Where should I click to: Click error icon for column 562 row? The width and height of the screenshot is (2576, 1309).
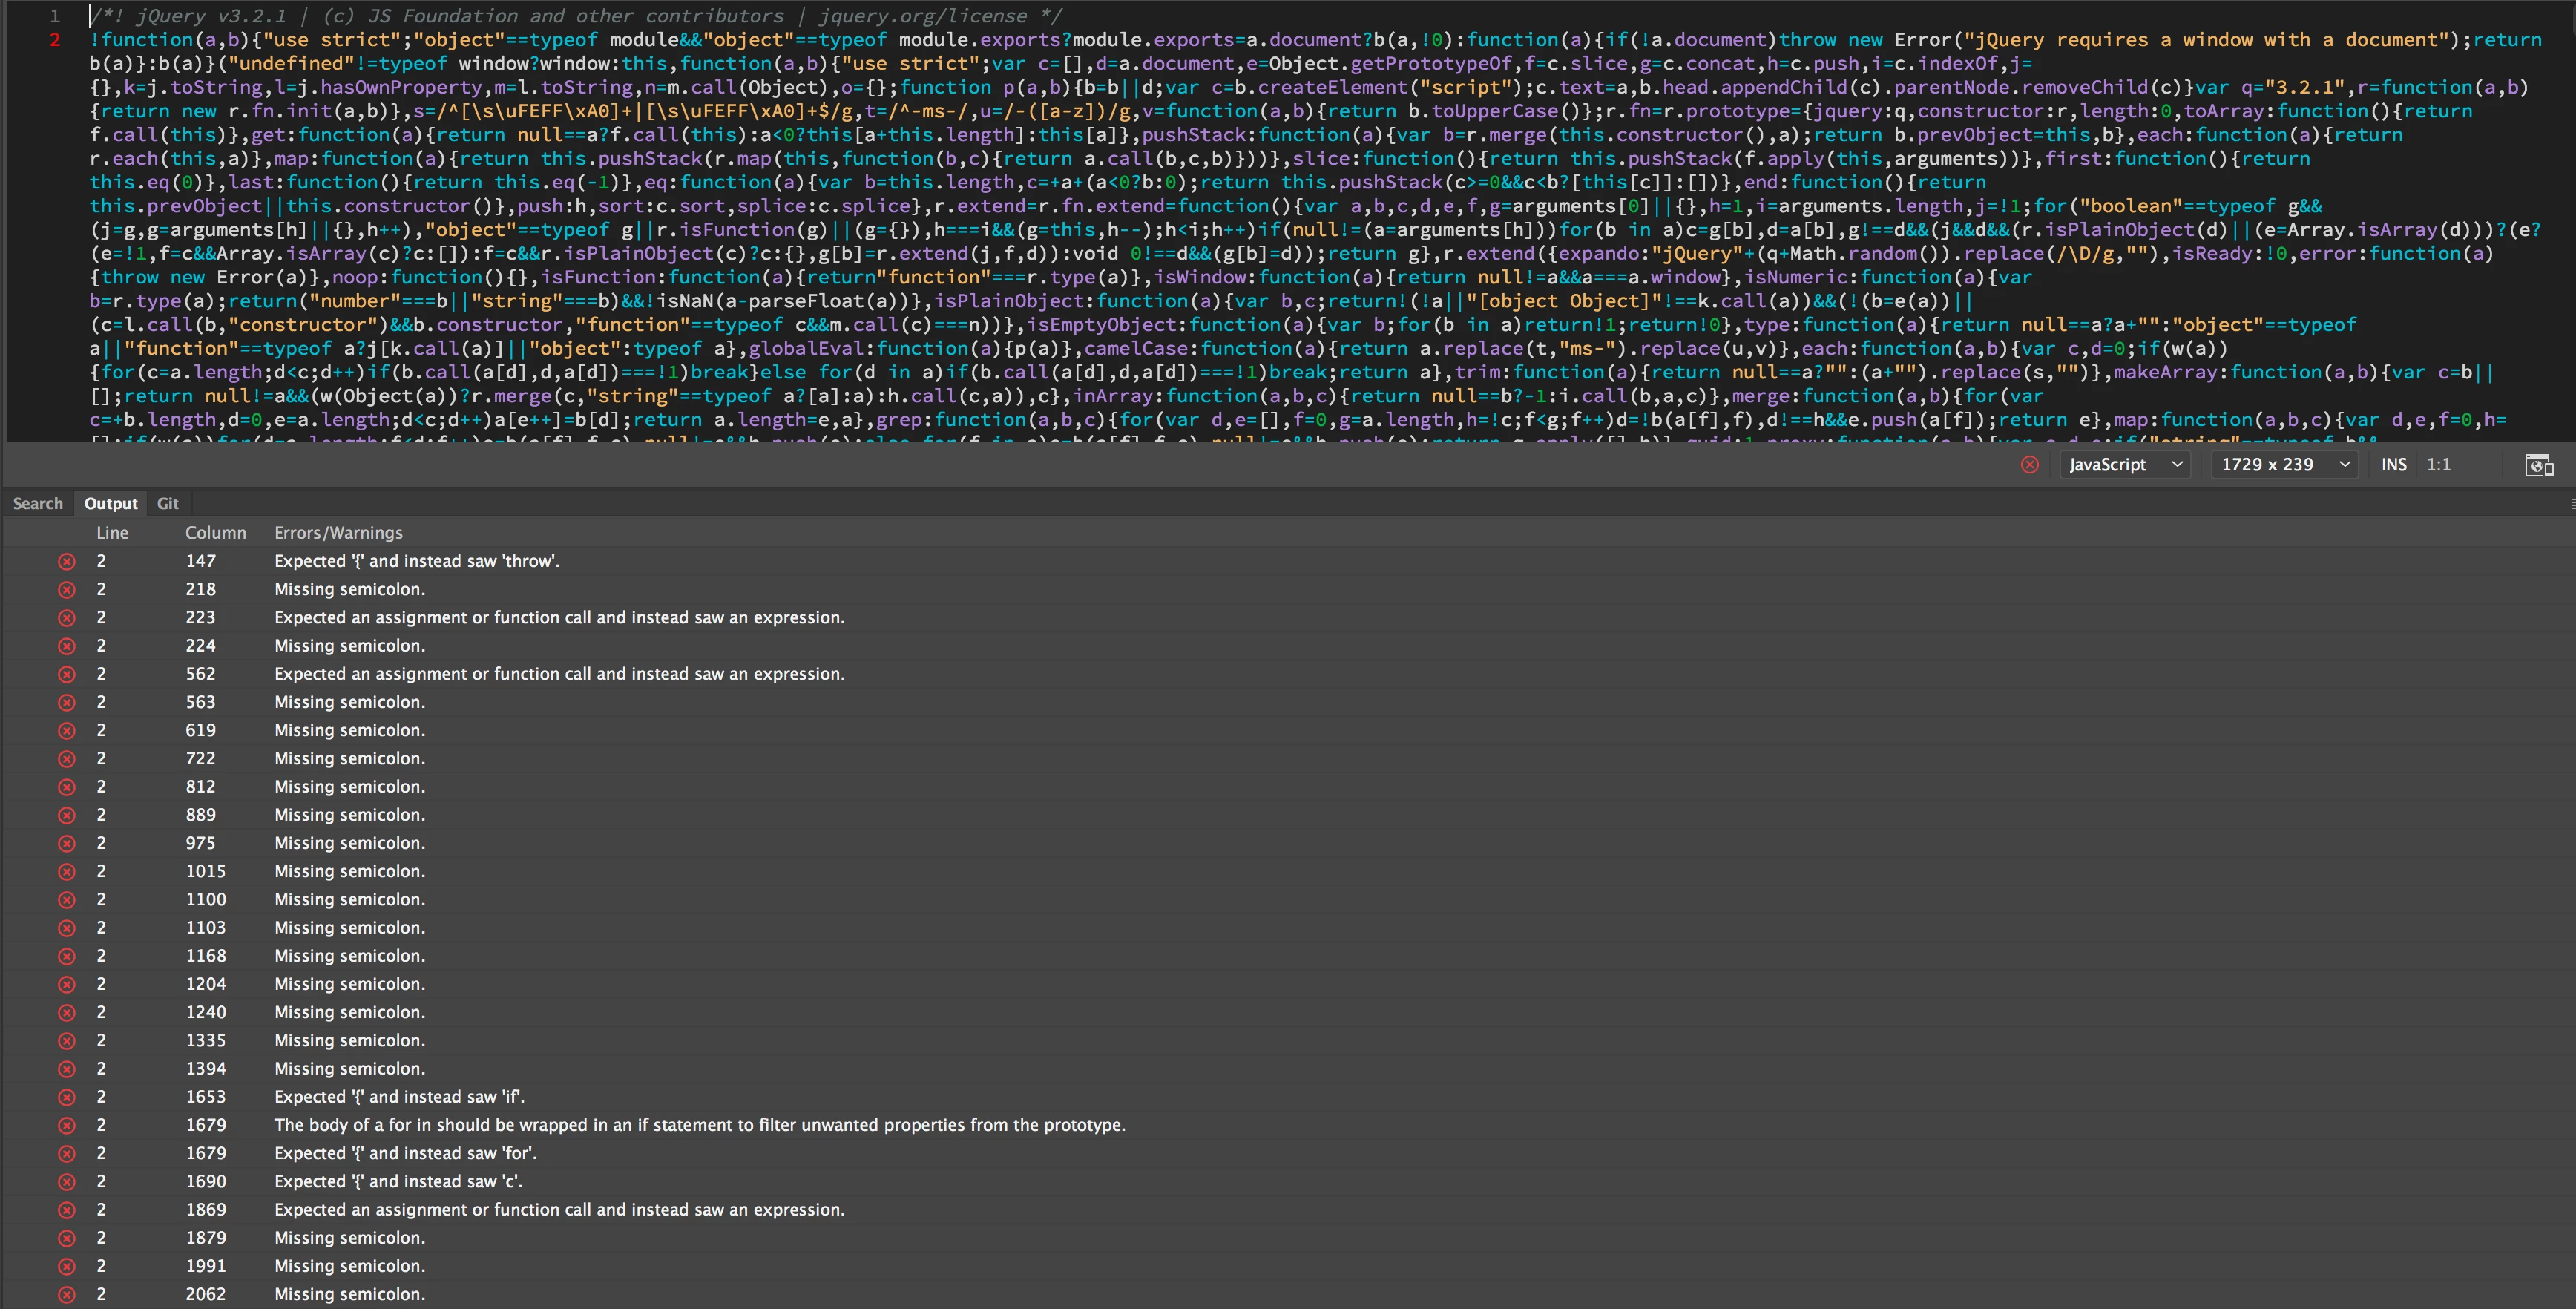click(67, 674)
